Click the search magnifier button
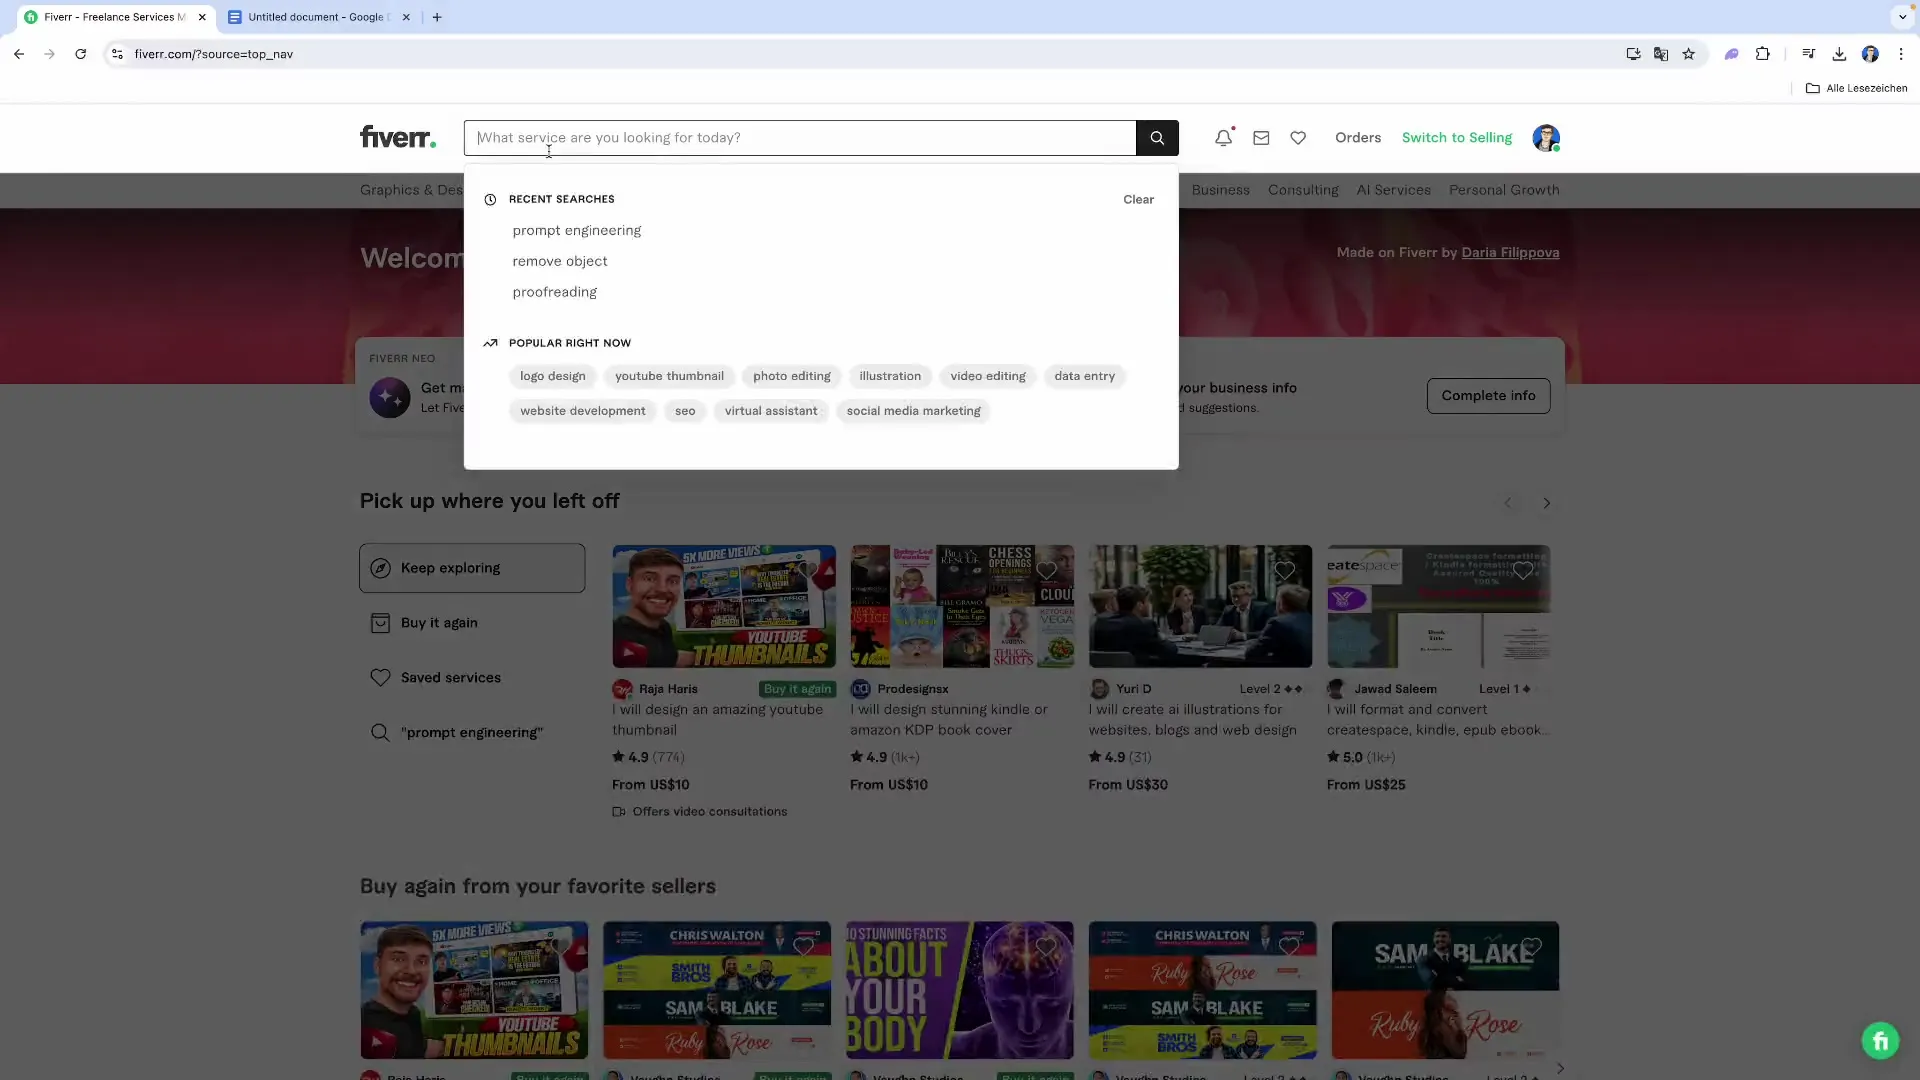 pyautogui.click(x=1157, y=138)
